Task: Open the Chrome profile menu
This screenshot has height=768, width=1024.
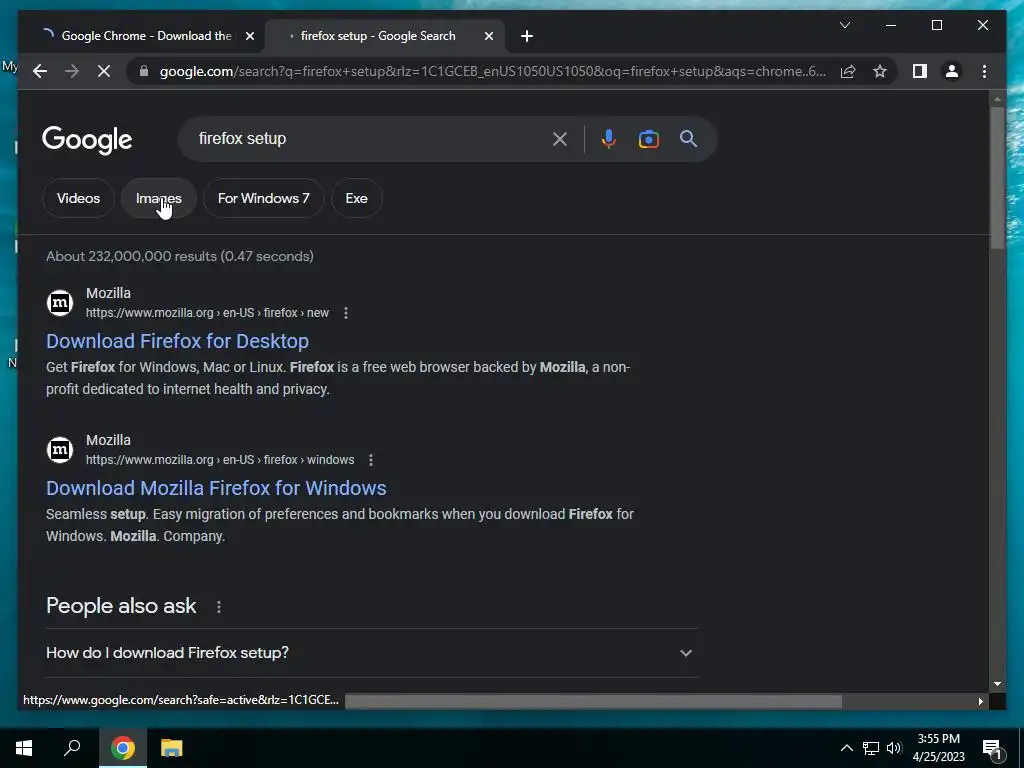Action: [x=952, y=71]
